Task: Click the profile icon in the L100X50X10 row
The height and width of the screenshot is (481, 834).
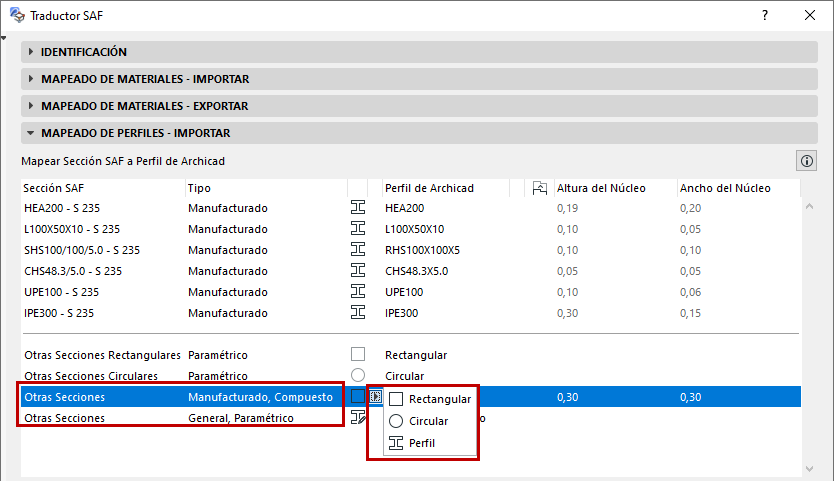Action: click(x=358, y=229)
